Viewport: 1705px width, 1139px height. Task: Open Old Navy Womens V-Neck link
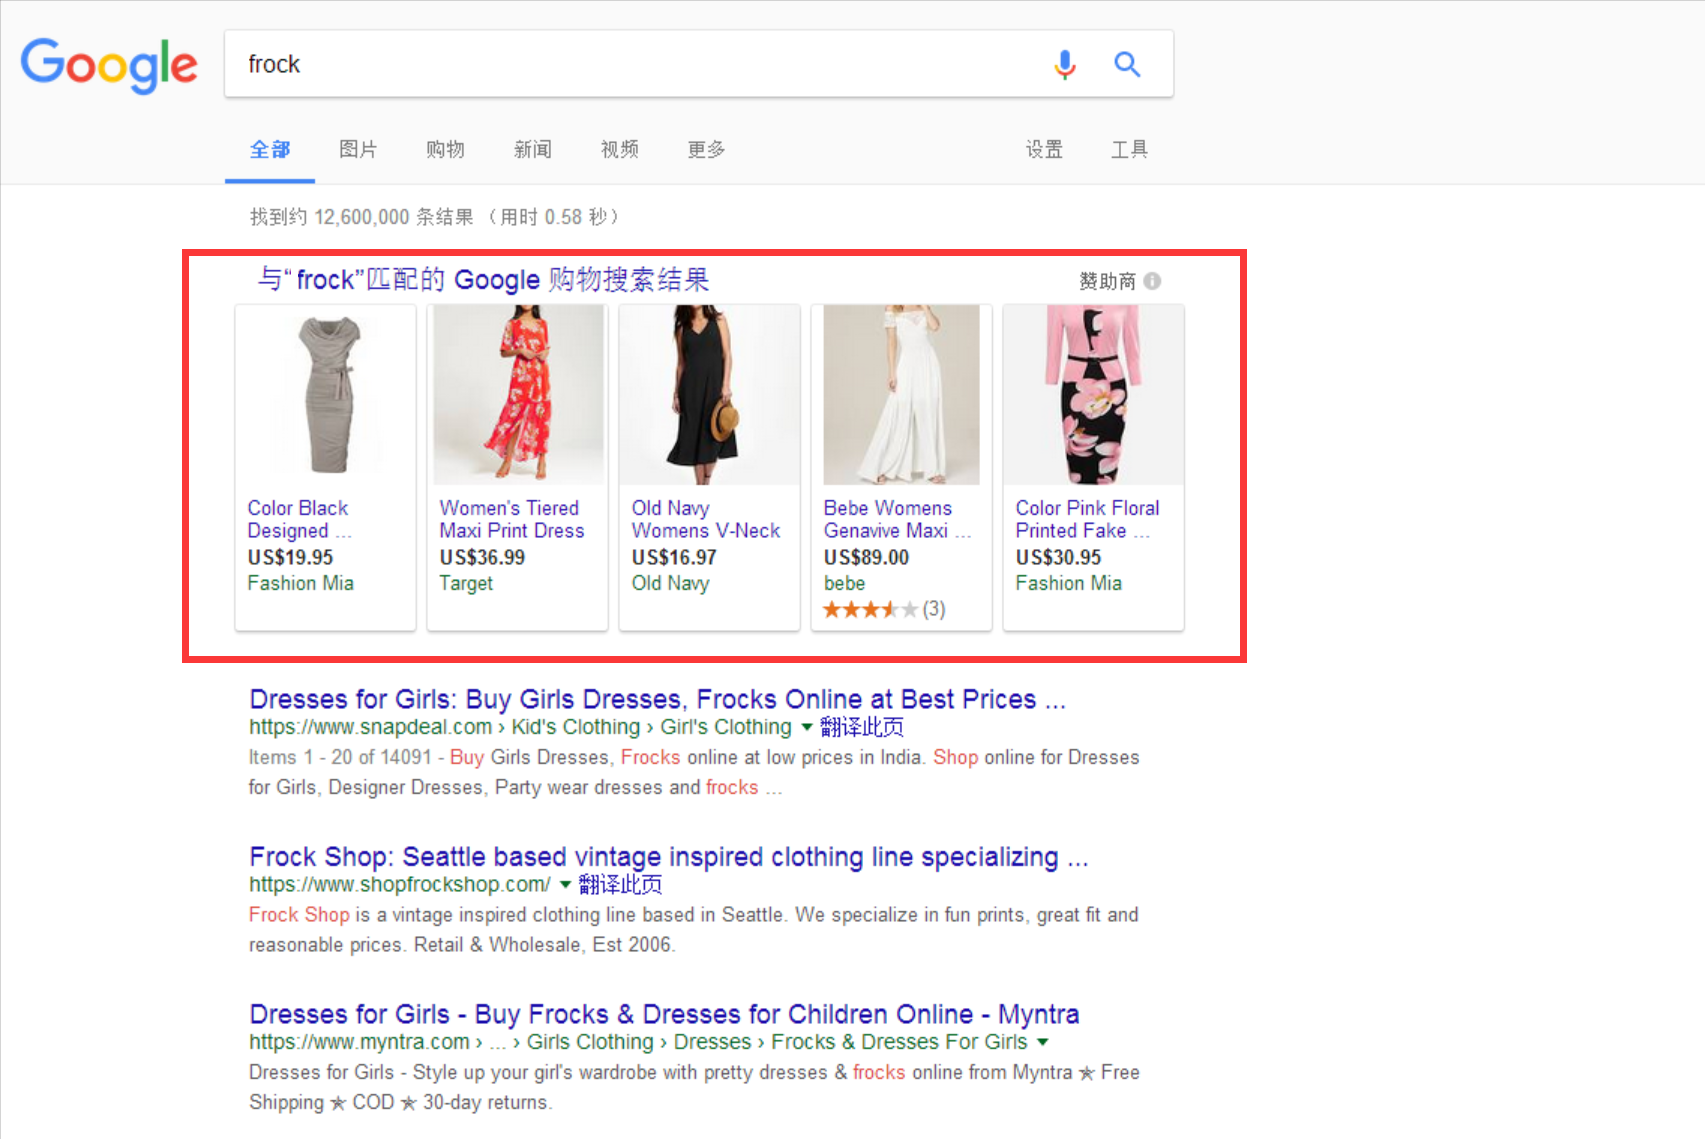[x=706, y=519]
